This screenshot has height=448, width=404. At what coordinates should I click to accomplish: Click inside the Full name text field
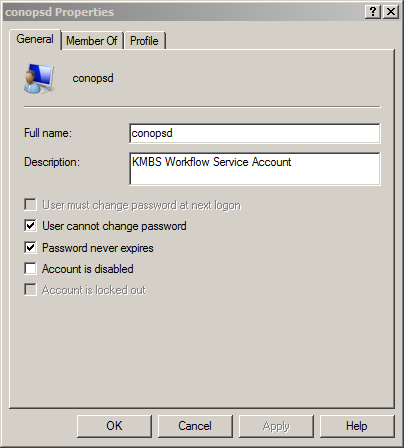tap(255, 133)
